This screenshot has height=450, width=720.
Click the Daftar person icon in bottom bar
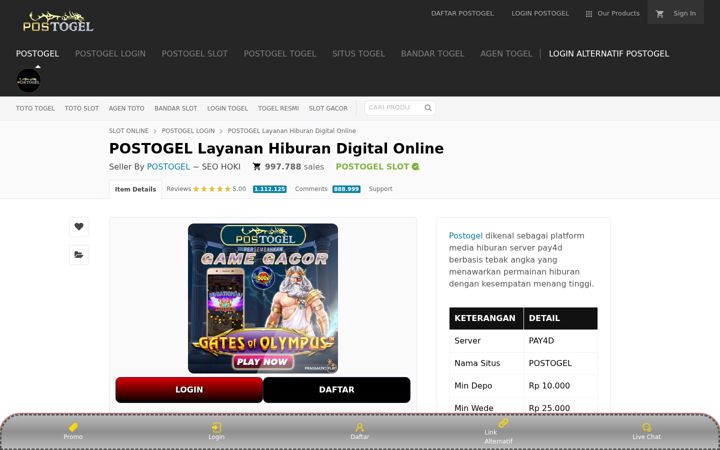(360, 428)
